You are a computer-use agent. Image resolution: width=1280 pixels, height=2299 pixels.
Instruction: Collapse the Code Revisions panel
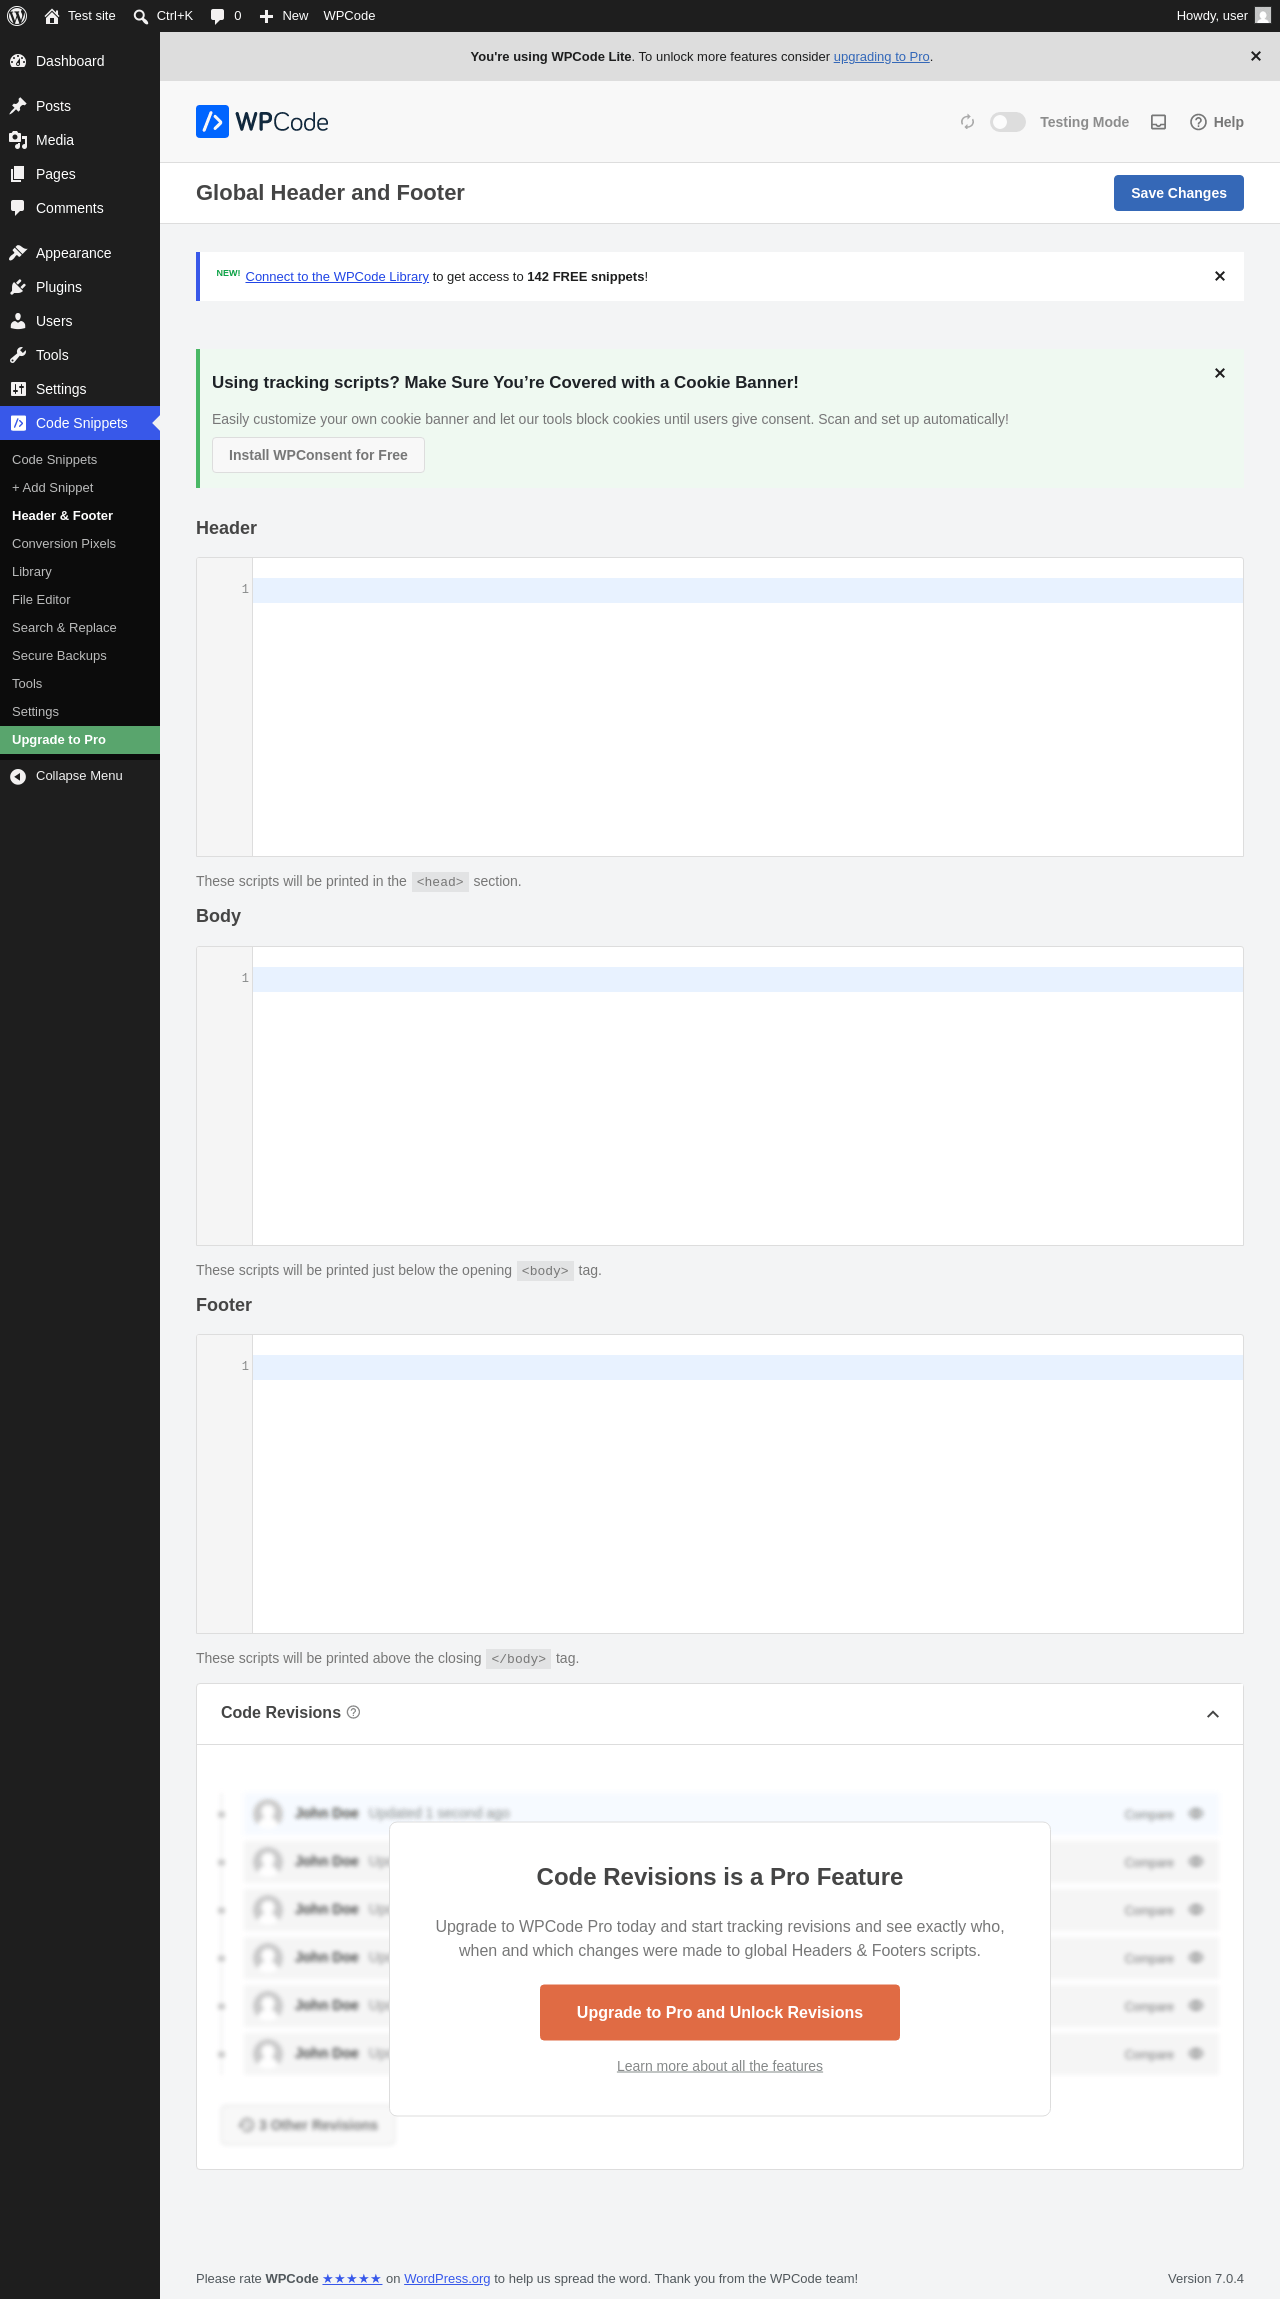(1213, 1714)
